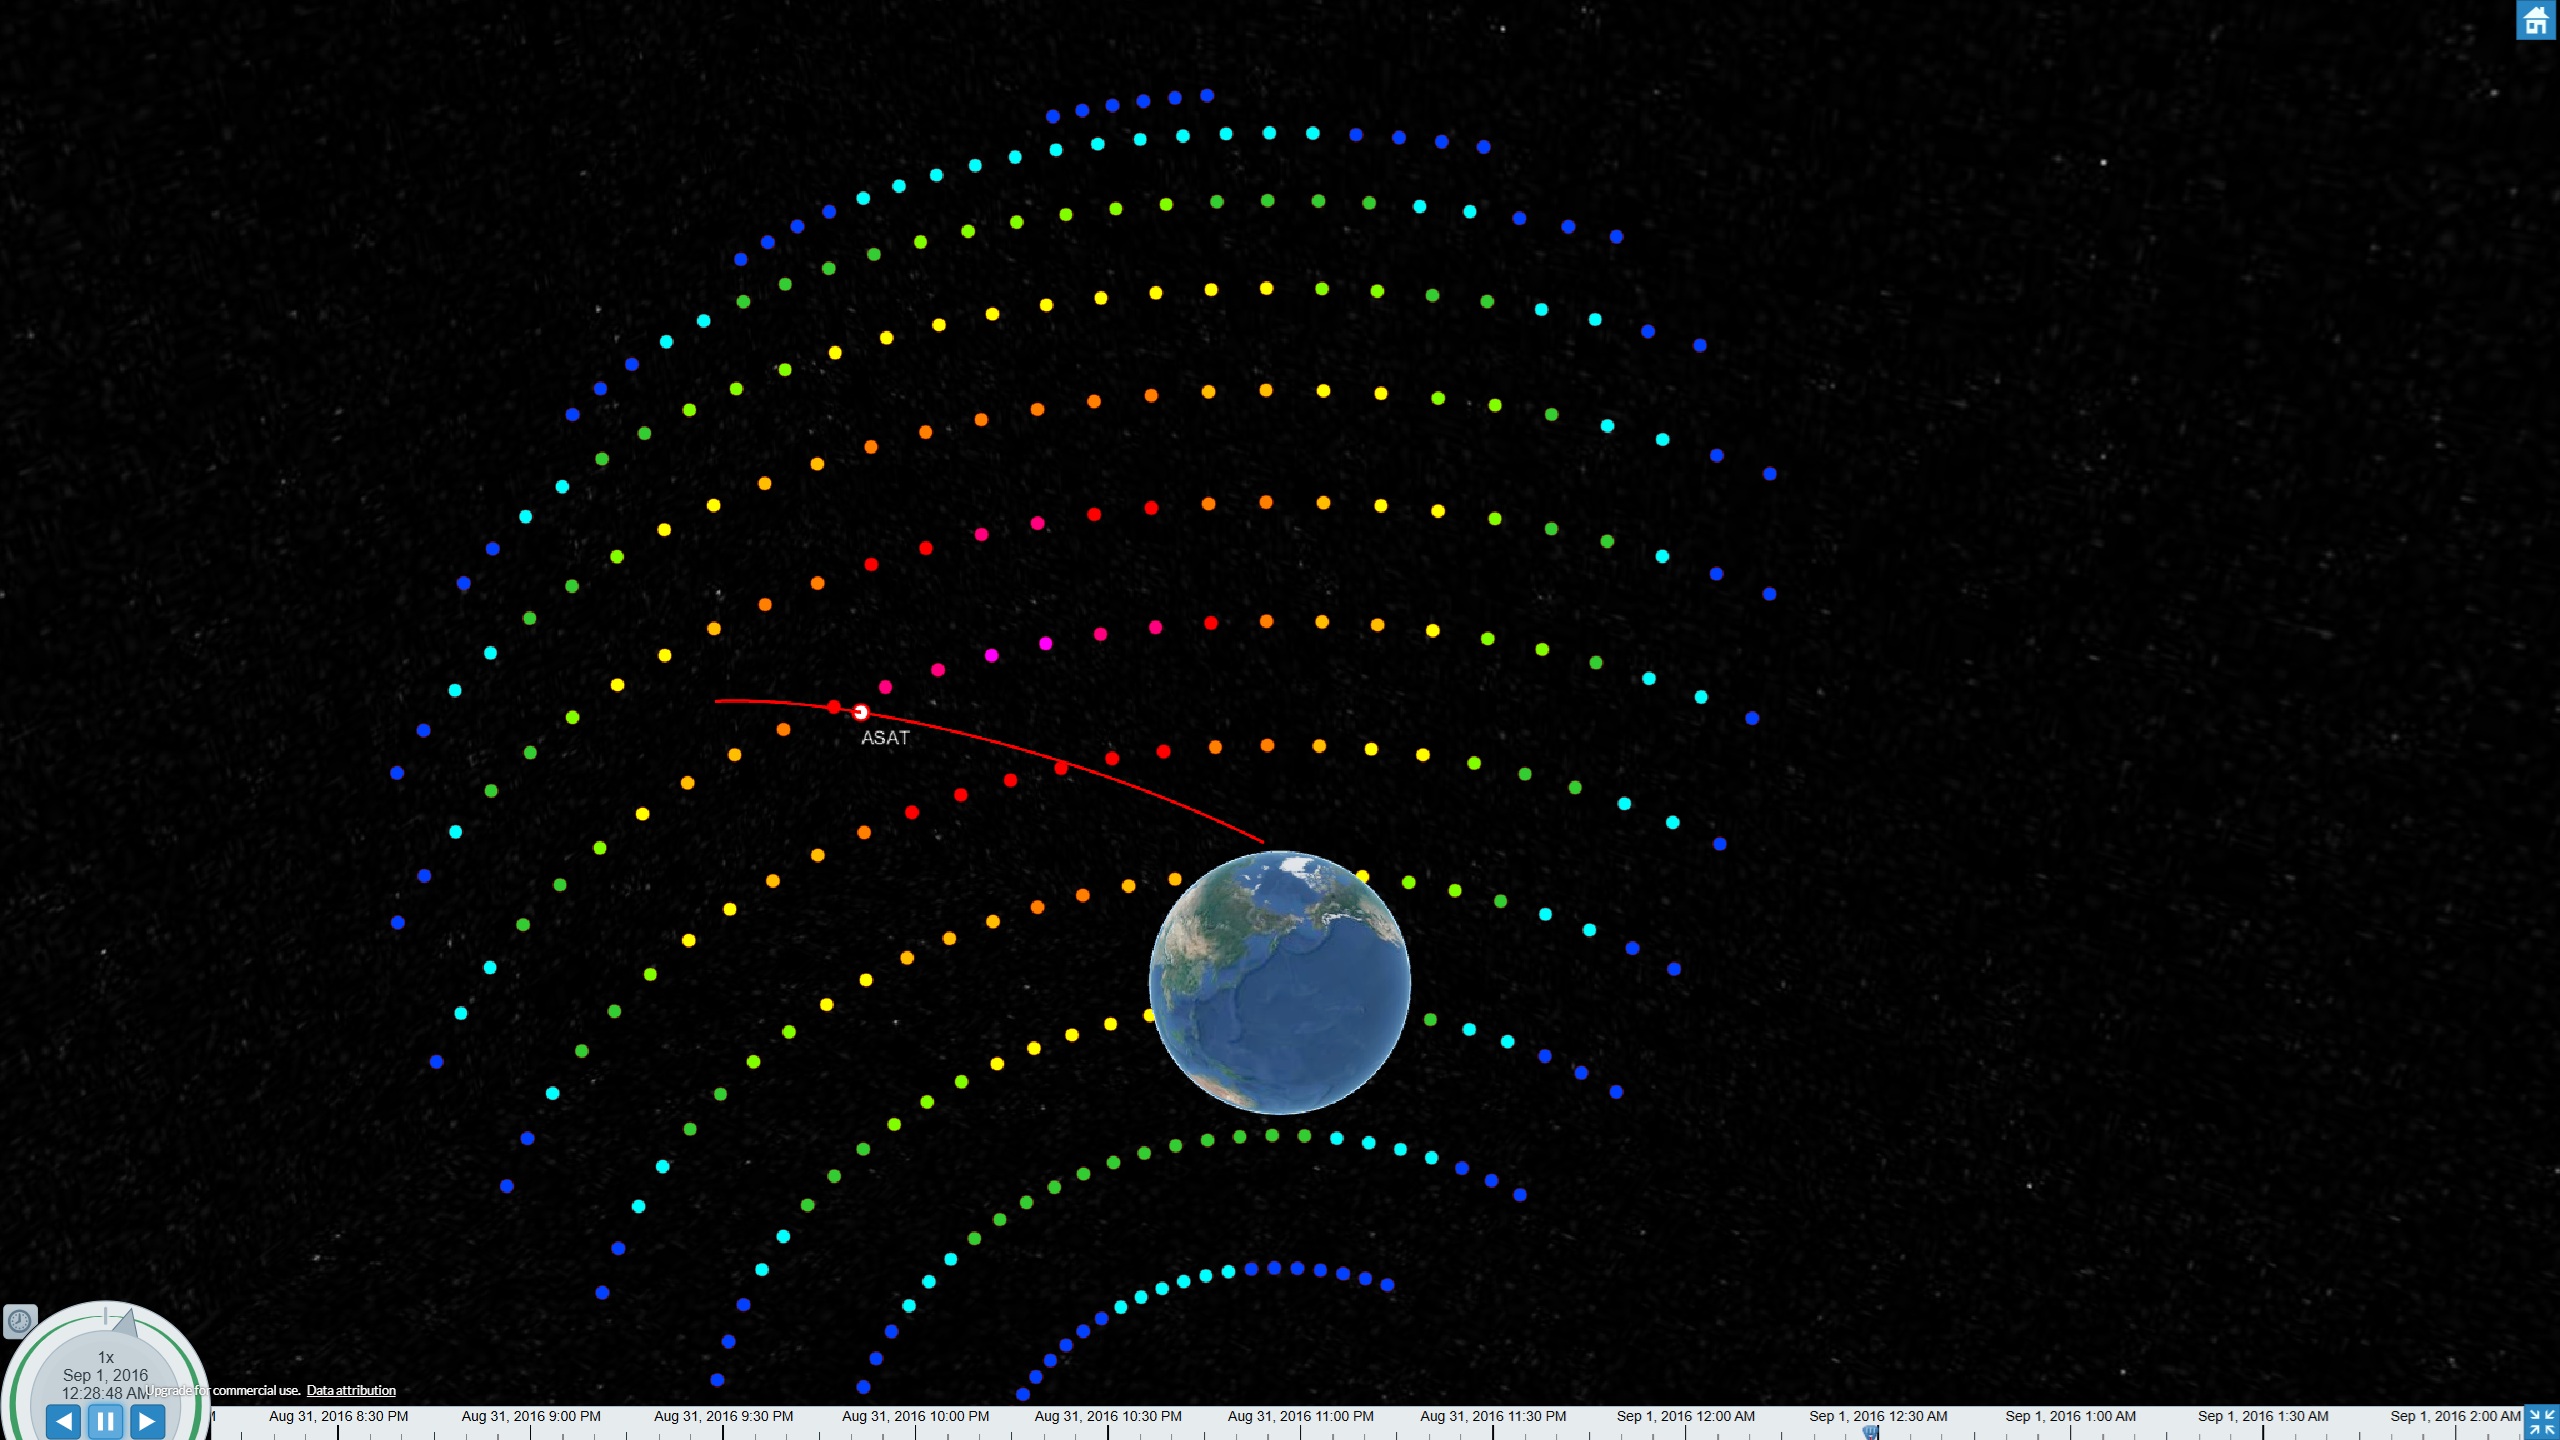Click the speed pointer on shuttle ring
2560x1440 pixels.
click(126, 1323)
